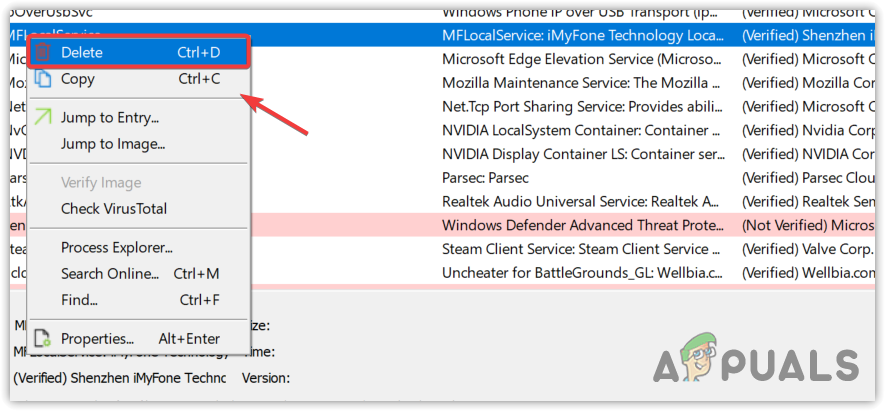This screenshot has width=885, height=411.
Task: Select Check VirusTotal menu entry
Action: click(x=114, y=209)
